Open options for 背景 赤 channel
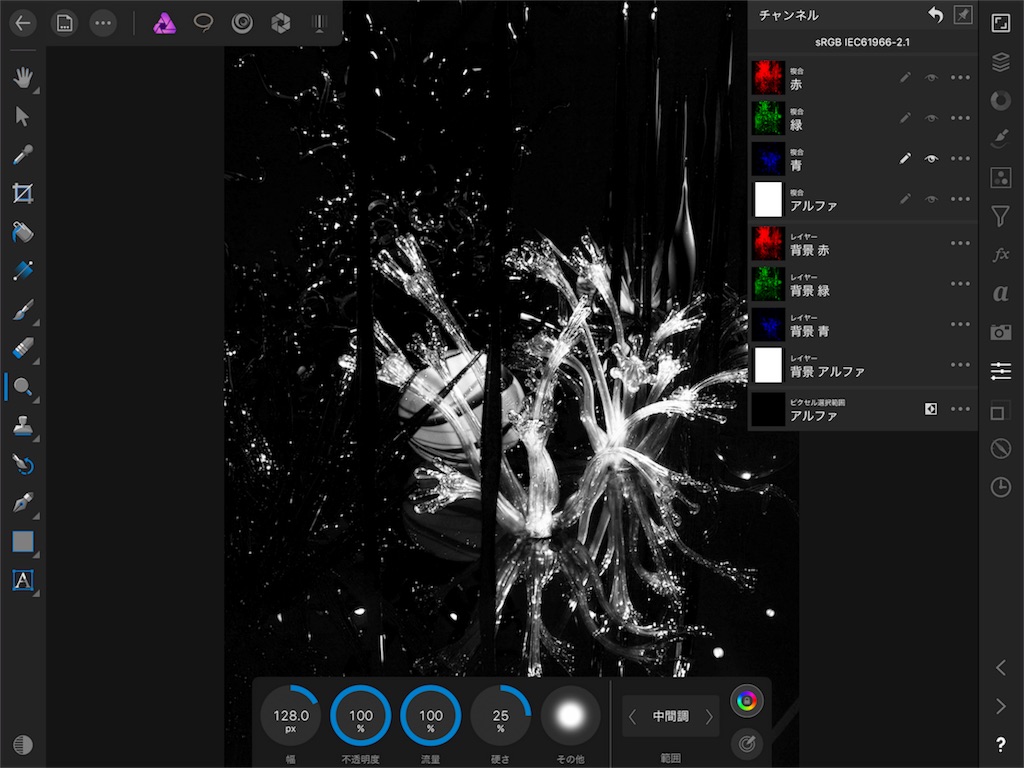The width and height of the screenshot is (1024, 768). click(960, 244)
